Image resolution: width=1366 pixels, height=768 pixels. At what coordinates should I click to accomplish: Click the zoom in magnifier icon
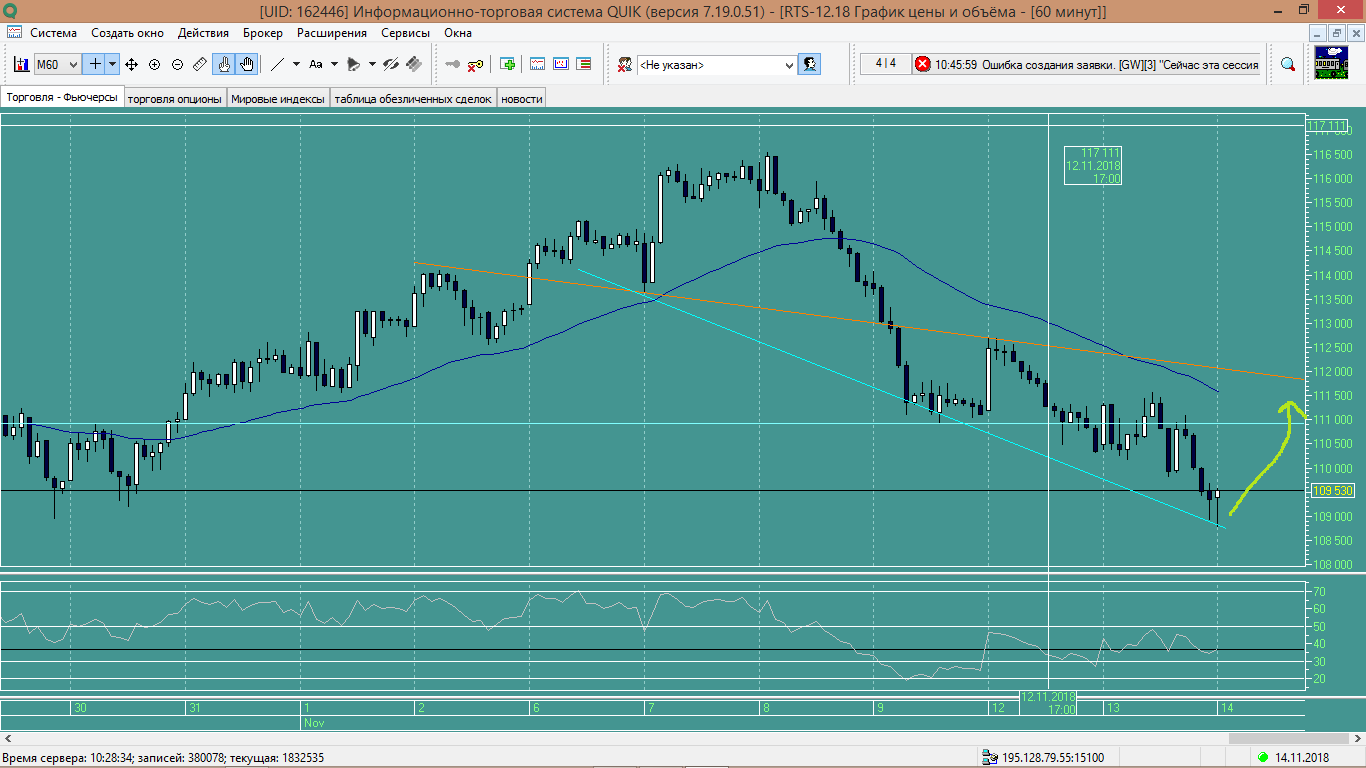pos(154,64)
